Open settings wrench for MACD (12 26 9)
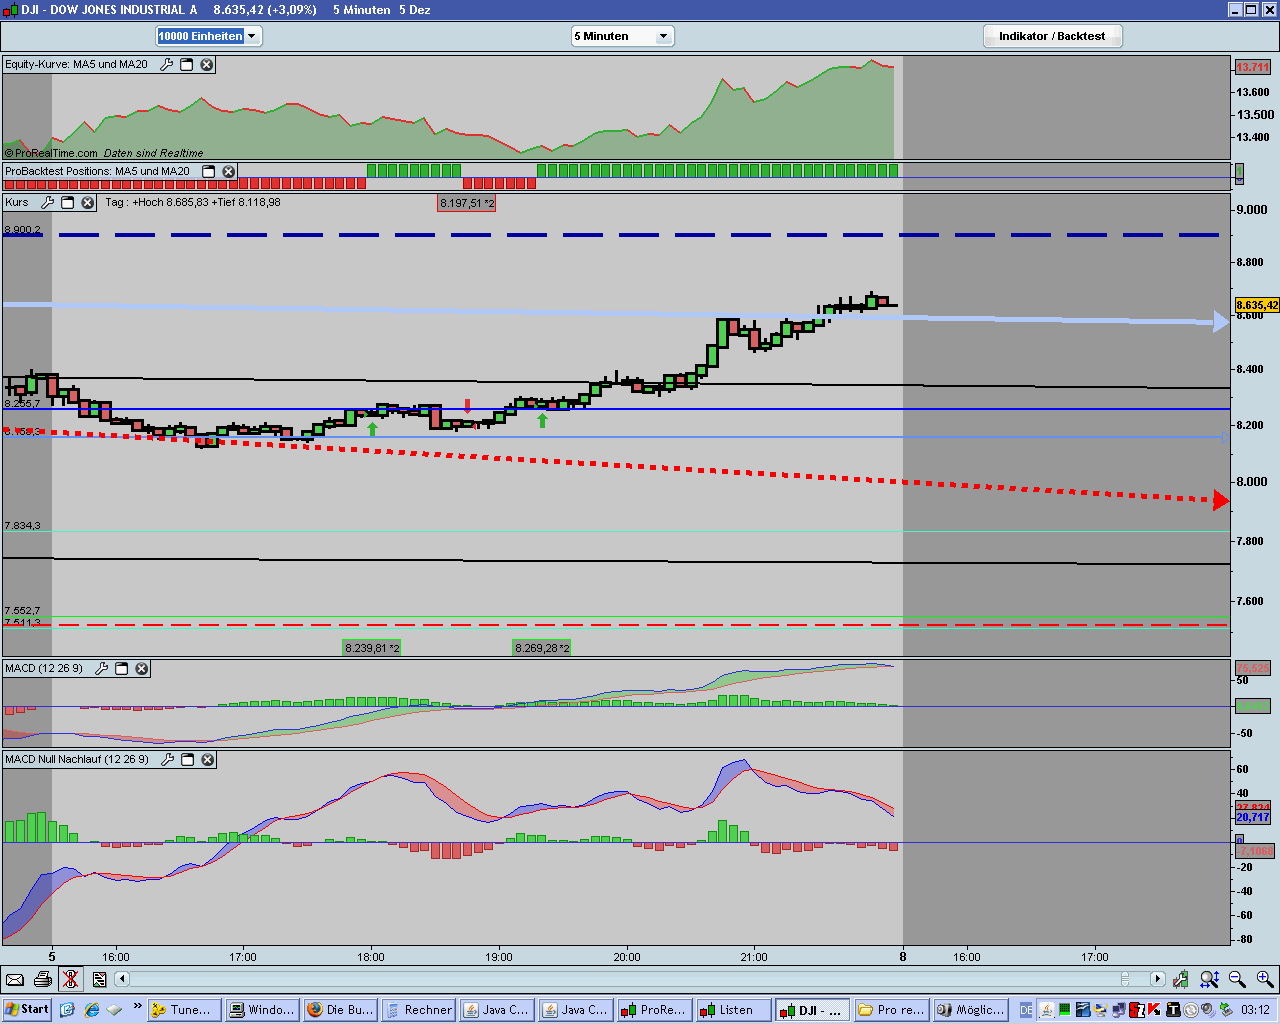 tap(101, 668)
